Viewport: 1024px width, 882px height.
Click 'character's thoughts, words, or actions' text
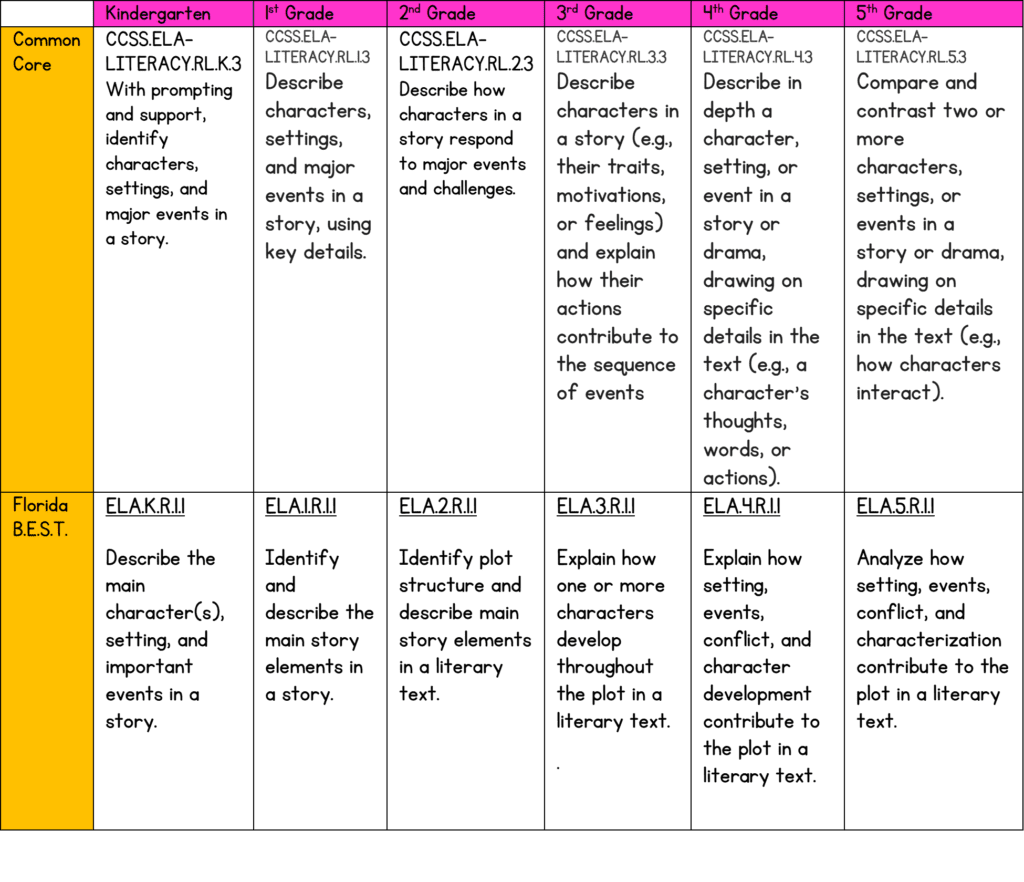point(756,435)
